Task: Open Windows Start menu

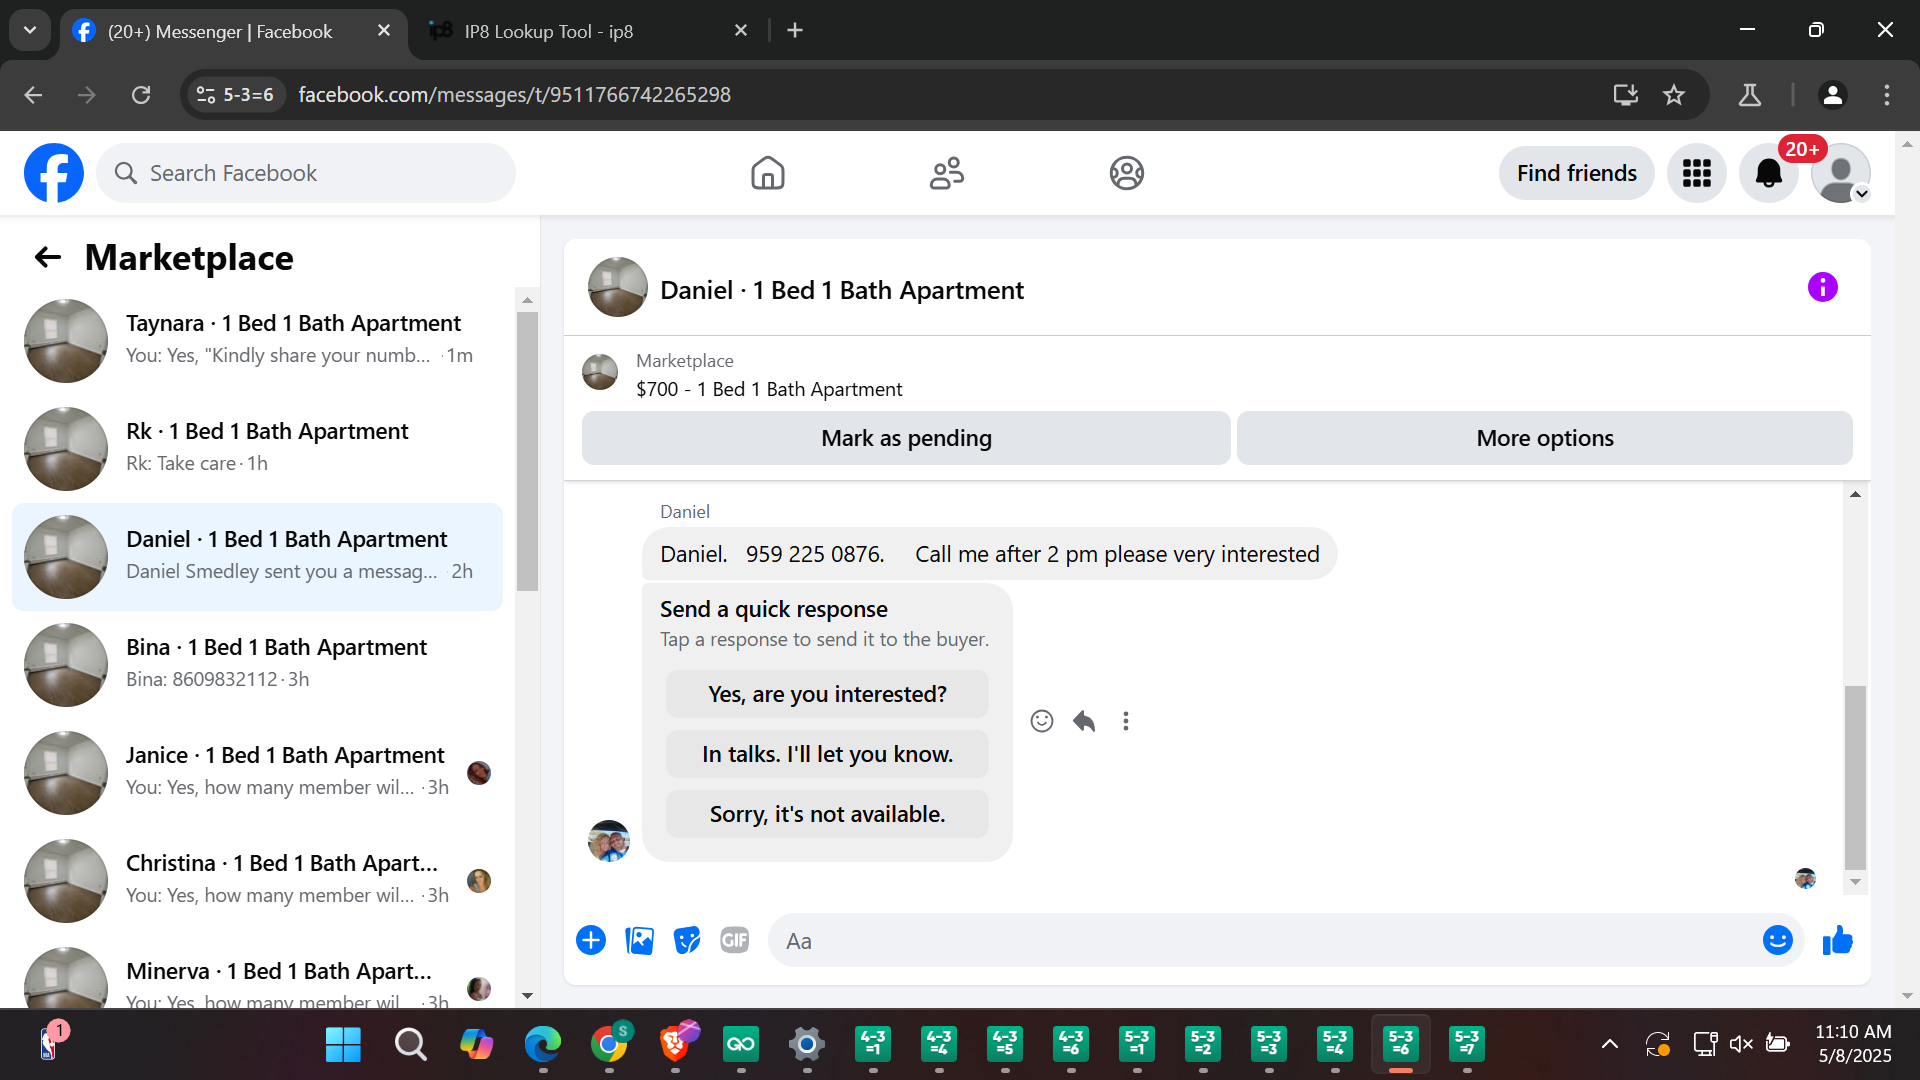Action: 343,1045
